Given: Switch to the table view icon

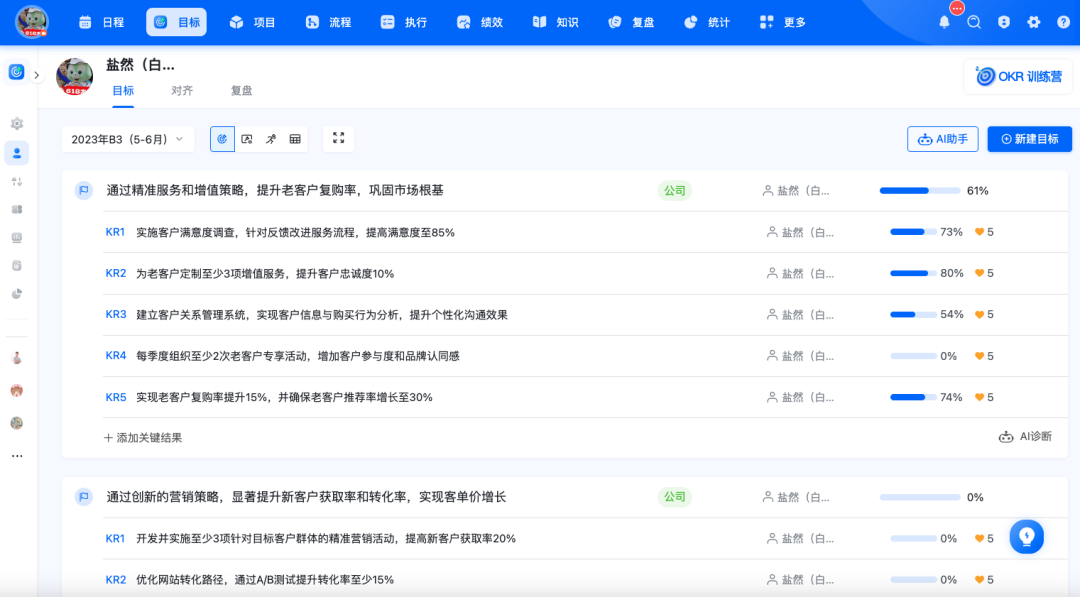Looking at the screenshot, I should coord(295,139).
